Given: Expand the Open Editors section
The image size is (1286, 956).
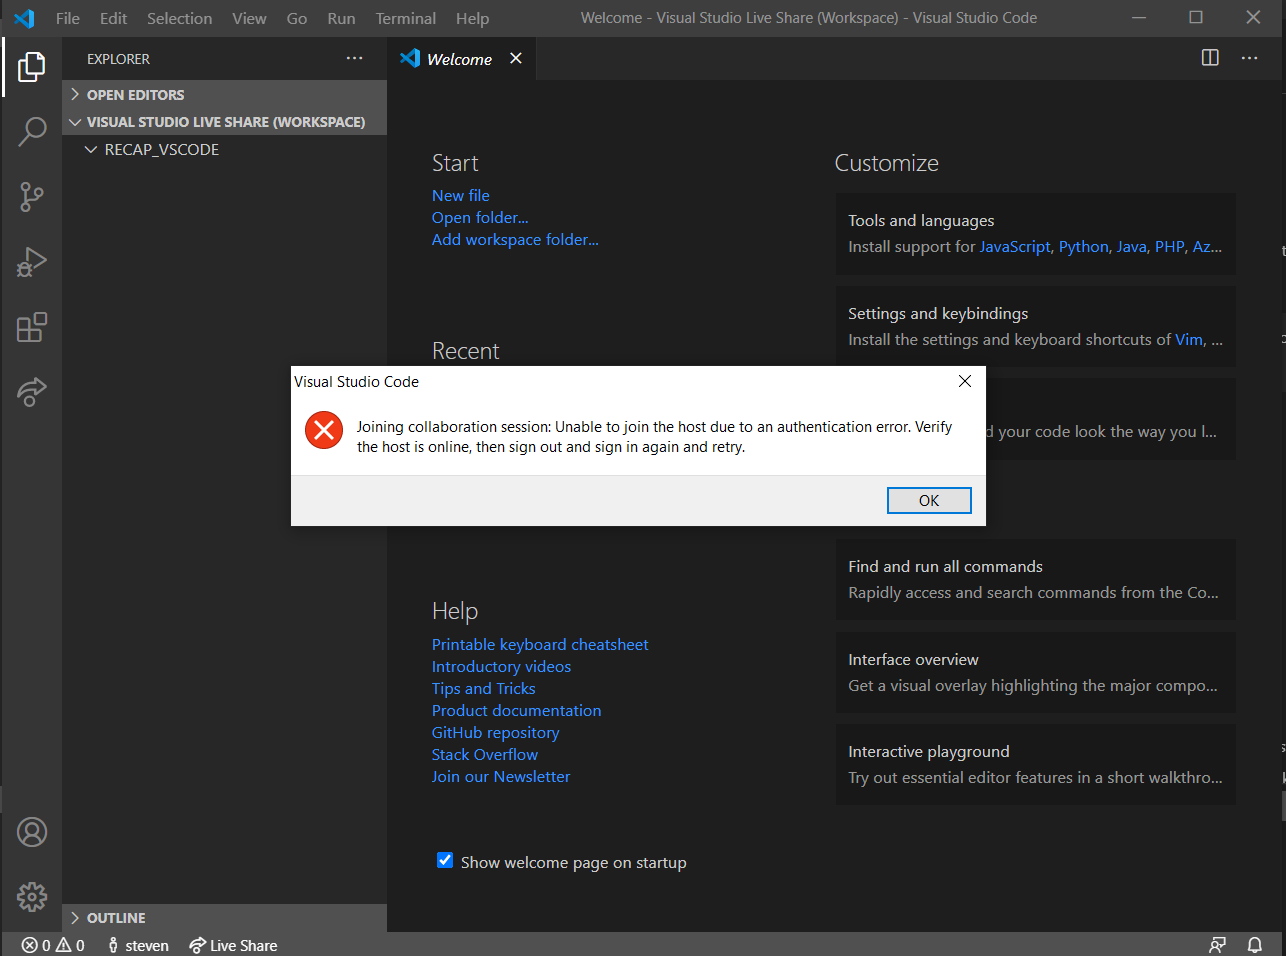Looking at the screenshot, I should [224, 94].
